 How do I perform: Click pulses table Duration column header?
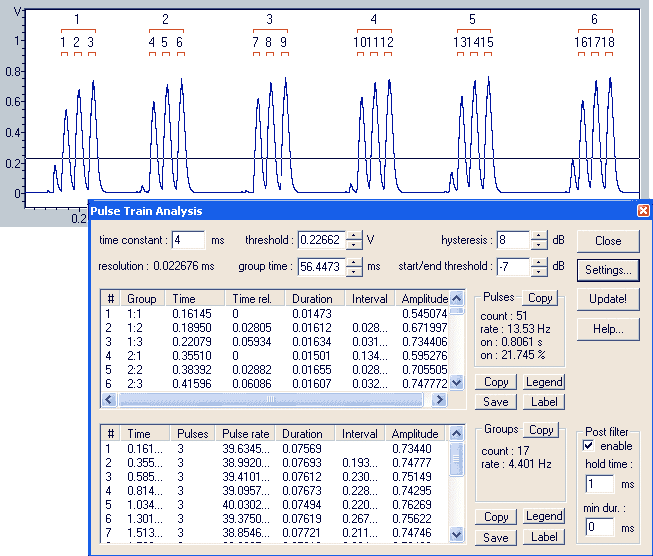314,299
